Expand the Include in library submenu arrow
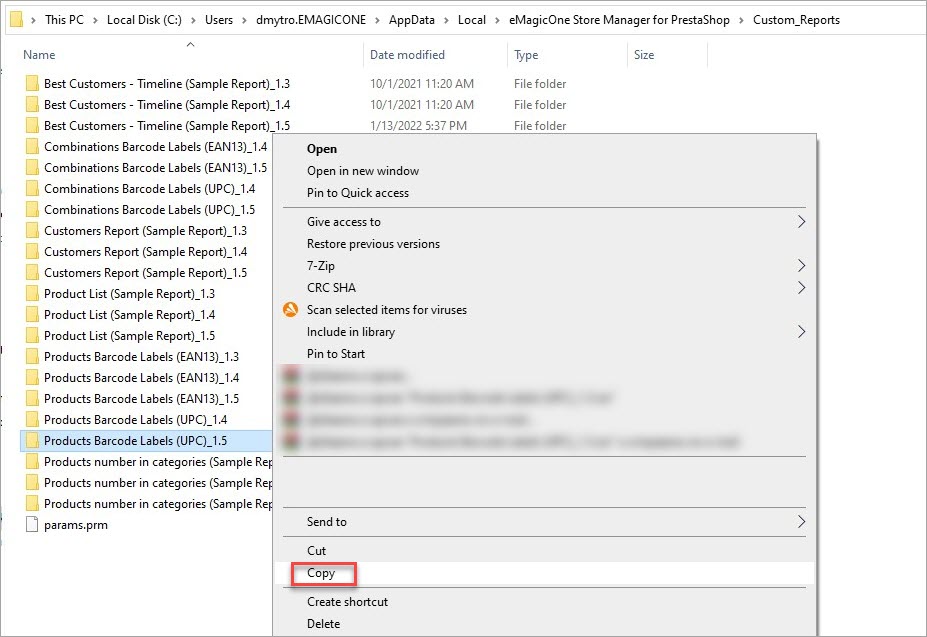The image size is (927, 637). (801, 332)
